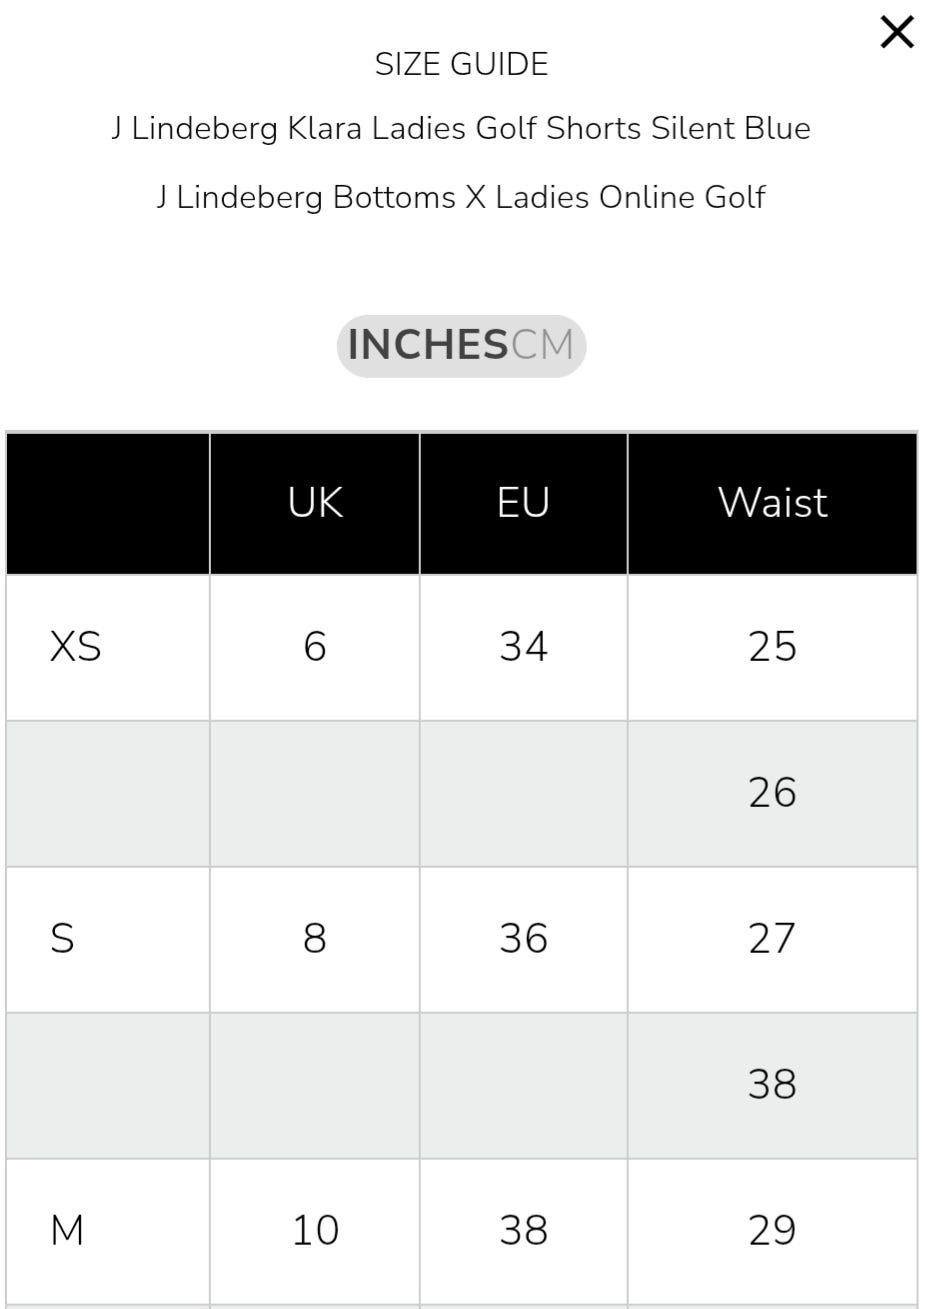Click EU size 34 cell

(523, 647)
